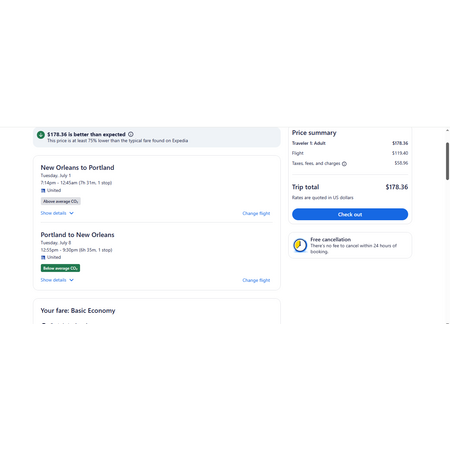The width and height of the screenshot is (450, 450).
Task: Click the blue Check out button
Action: tap(350, 214)
